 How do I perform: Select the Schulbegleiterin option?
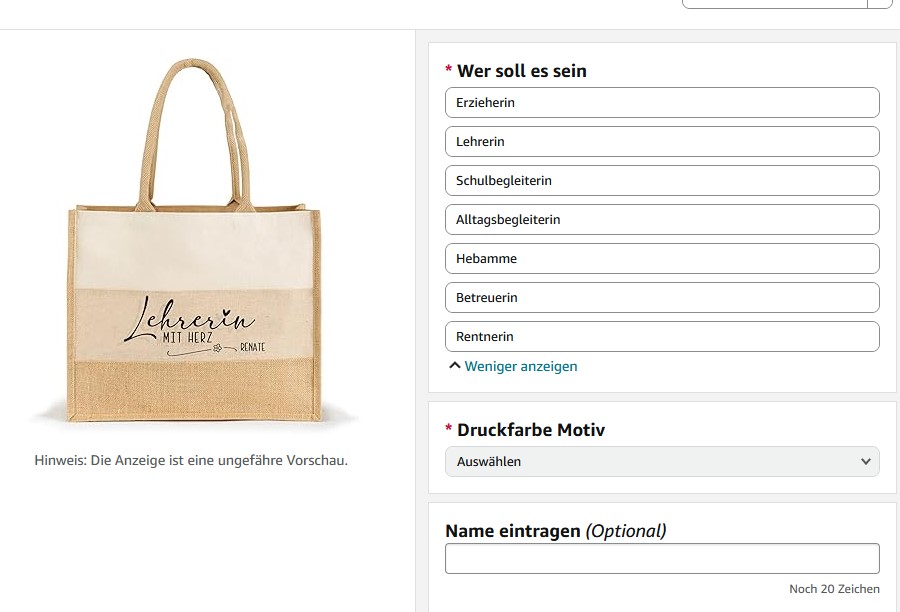pos(662,181)
